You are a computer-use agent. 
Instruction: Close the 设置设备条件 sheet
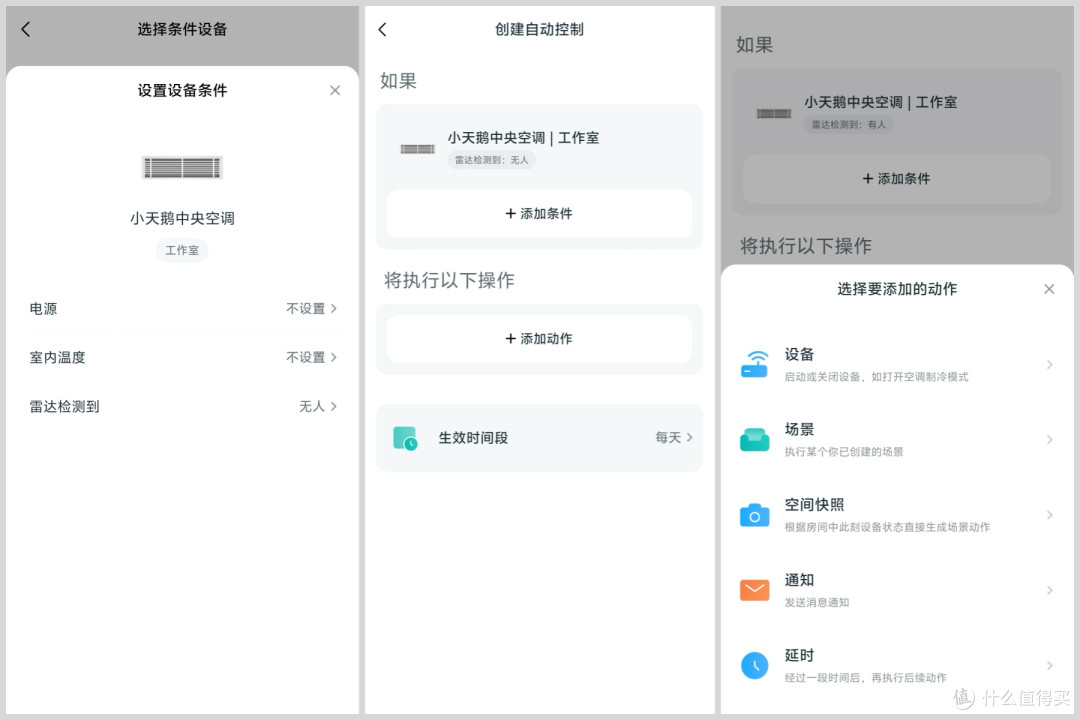pos(335,90)
